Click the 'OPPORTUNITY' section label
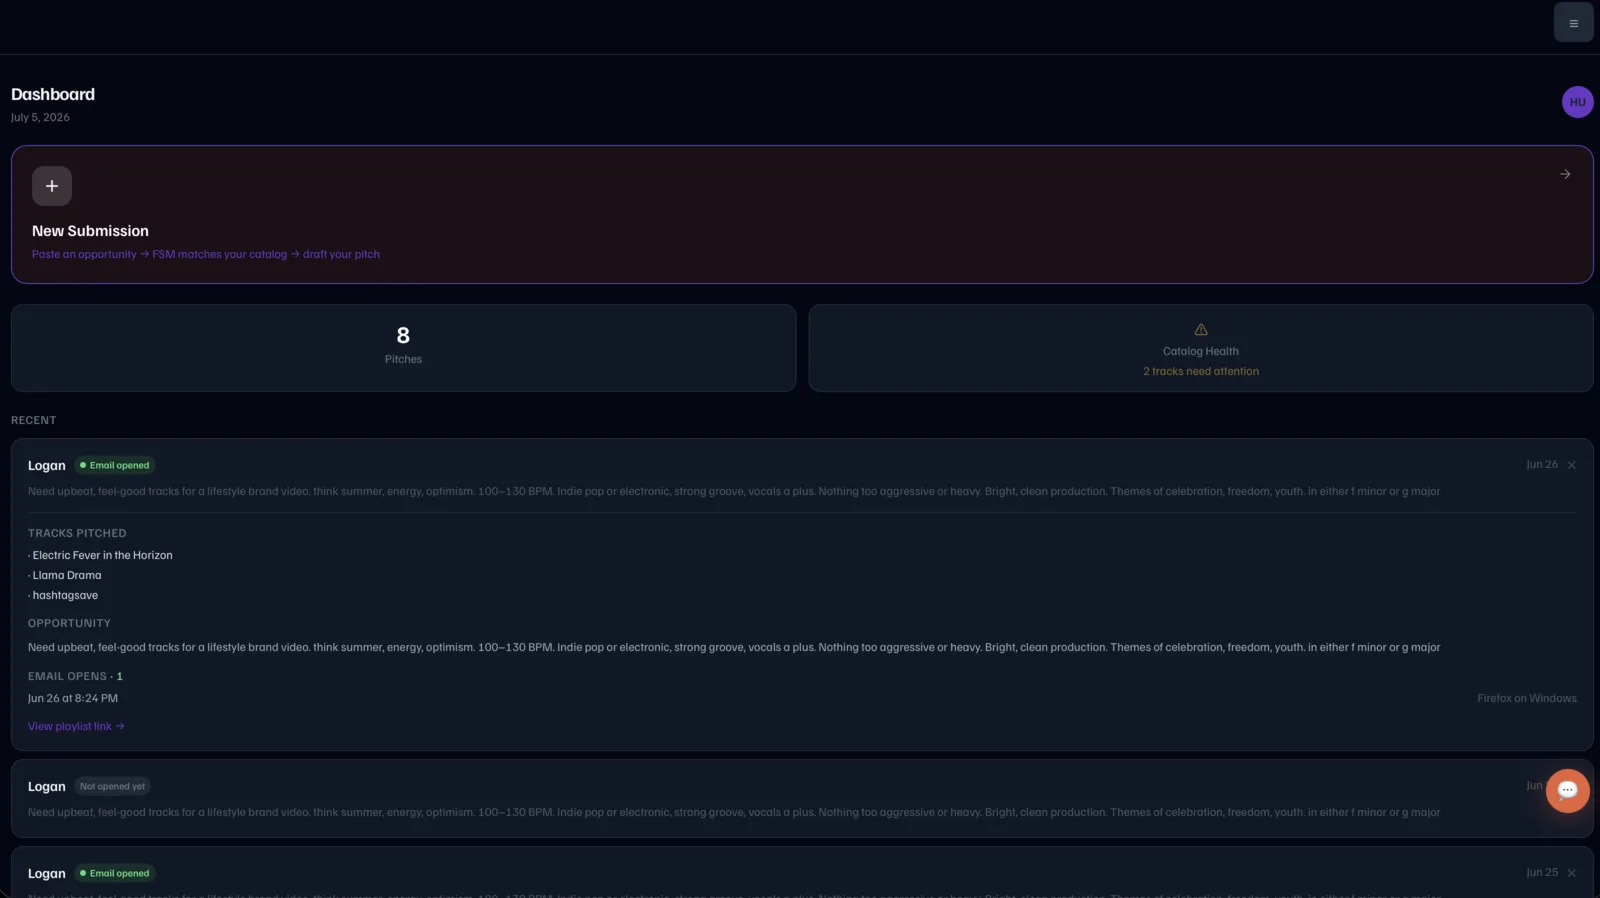Viewport: 1600px width, 898px height. [x=69, y=623]
